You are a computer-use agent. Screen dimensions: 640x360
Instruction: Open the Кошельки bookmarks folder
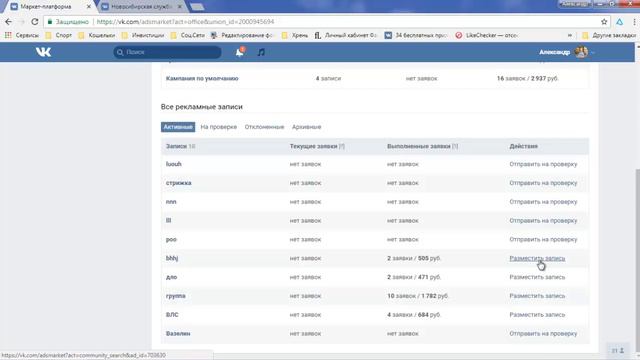96,36
